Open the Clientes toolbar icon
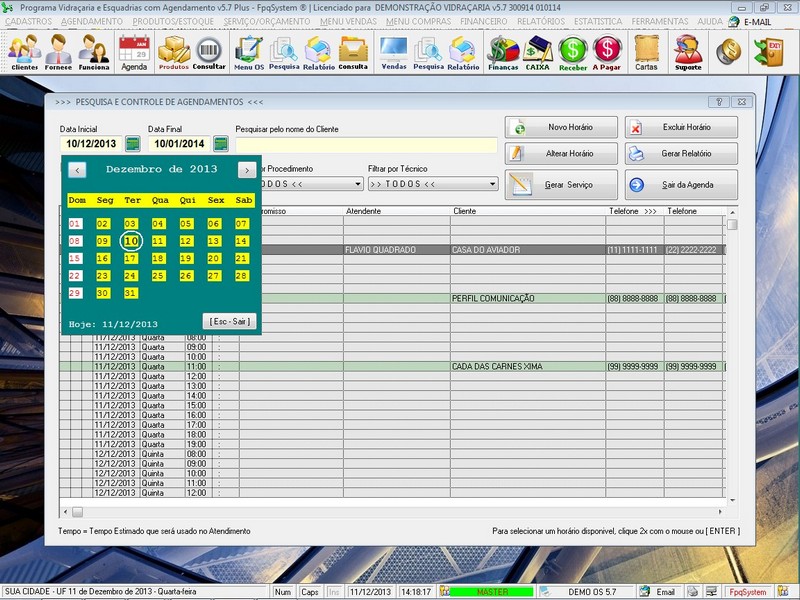The height and width of the screenshot is (600, 800). pyautogui.click(x=25, y=51)
